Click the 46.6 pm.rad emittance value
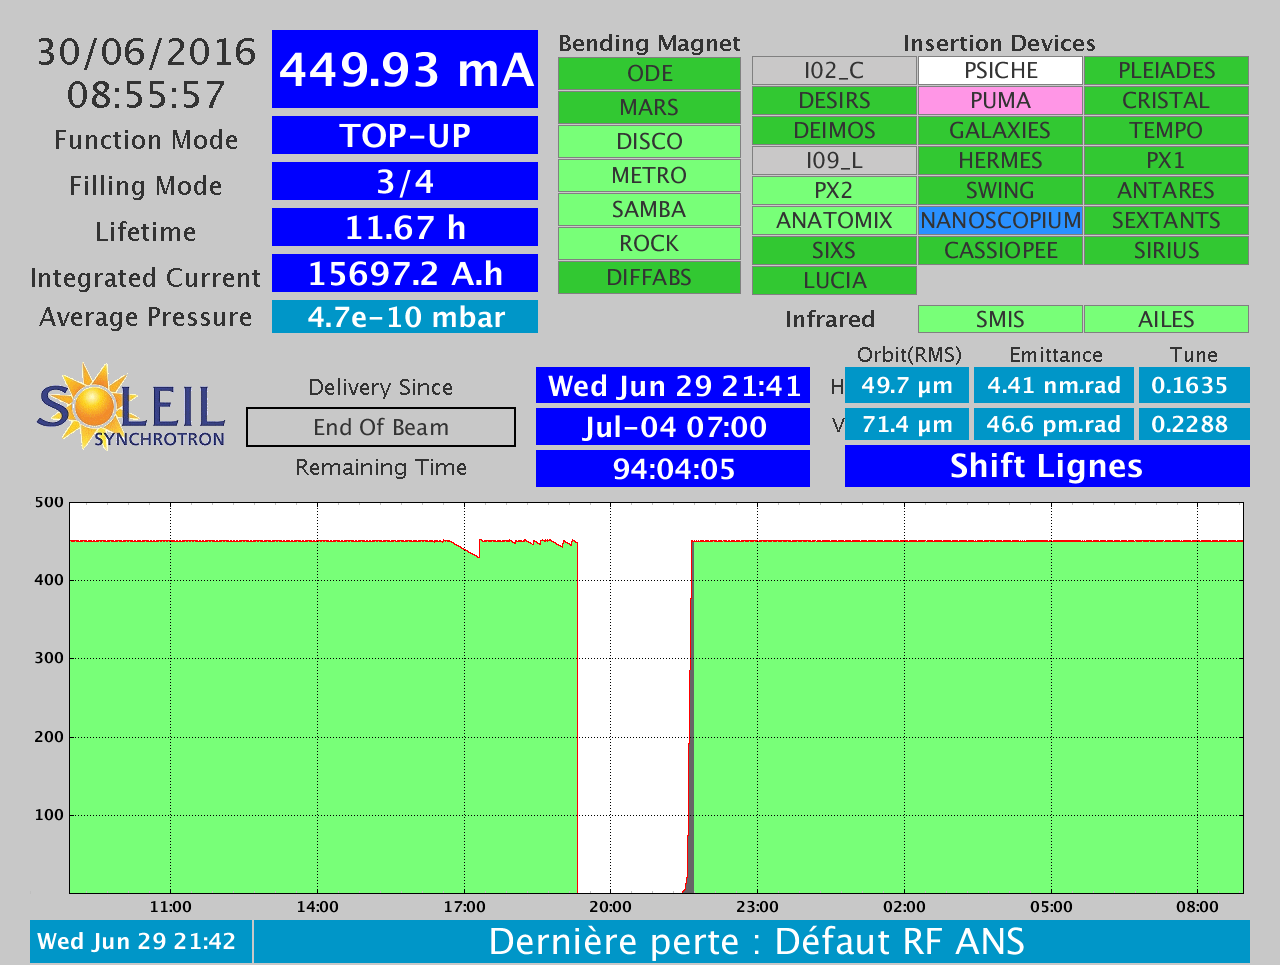This screenshot has height=965, width=1280. 1054,424
